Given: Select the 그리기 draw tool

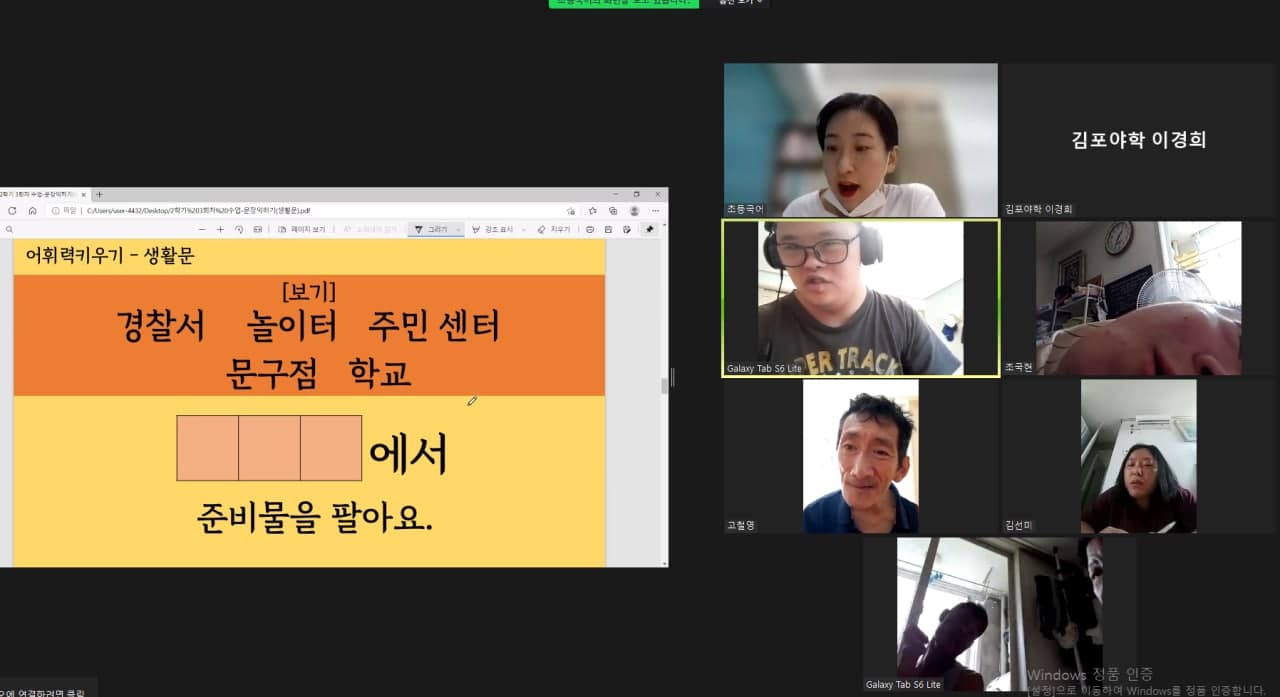Looking at the screenshot, I should click(x=431, y=229).
